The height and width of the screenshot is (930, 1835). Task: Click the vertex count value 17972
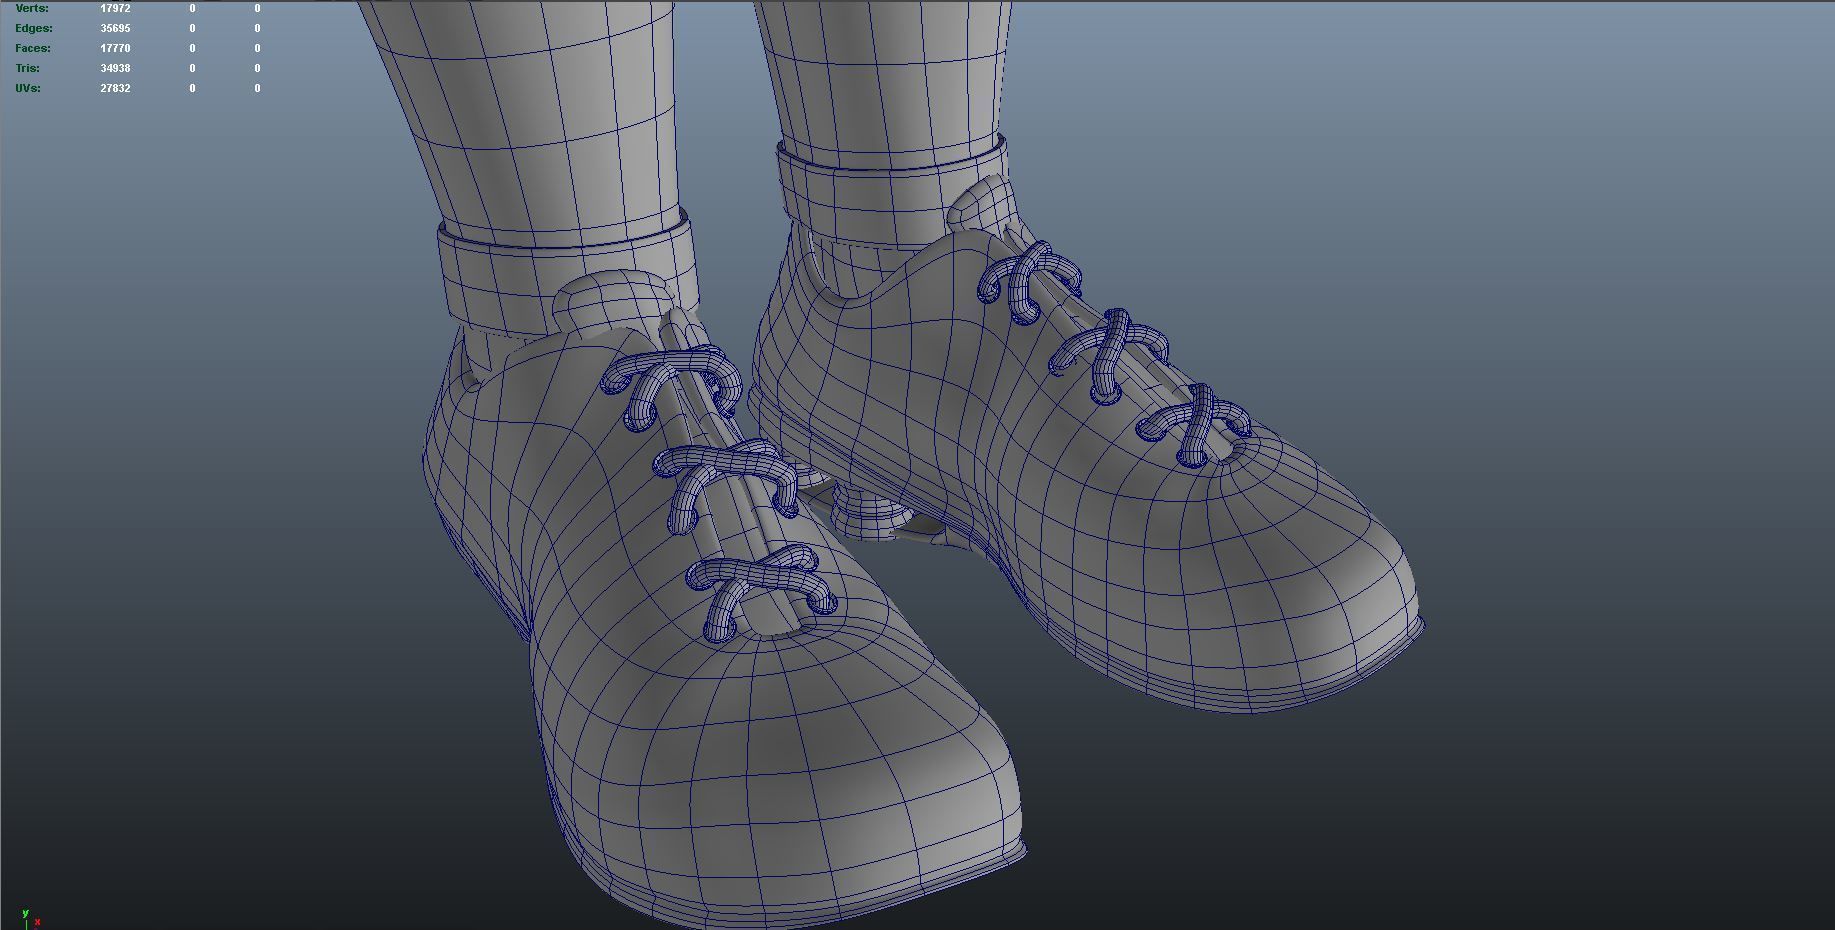[115, 8]
